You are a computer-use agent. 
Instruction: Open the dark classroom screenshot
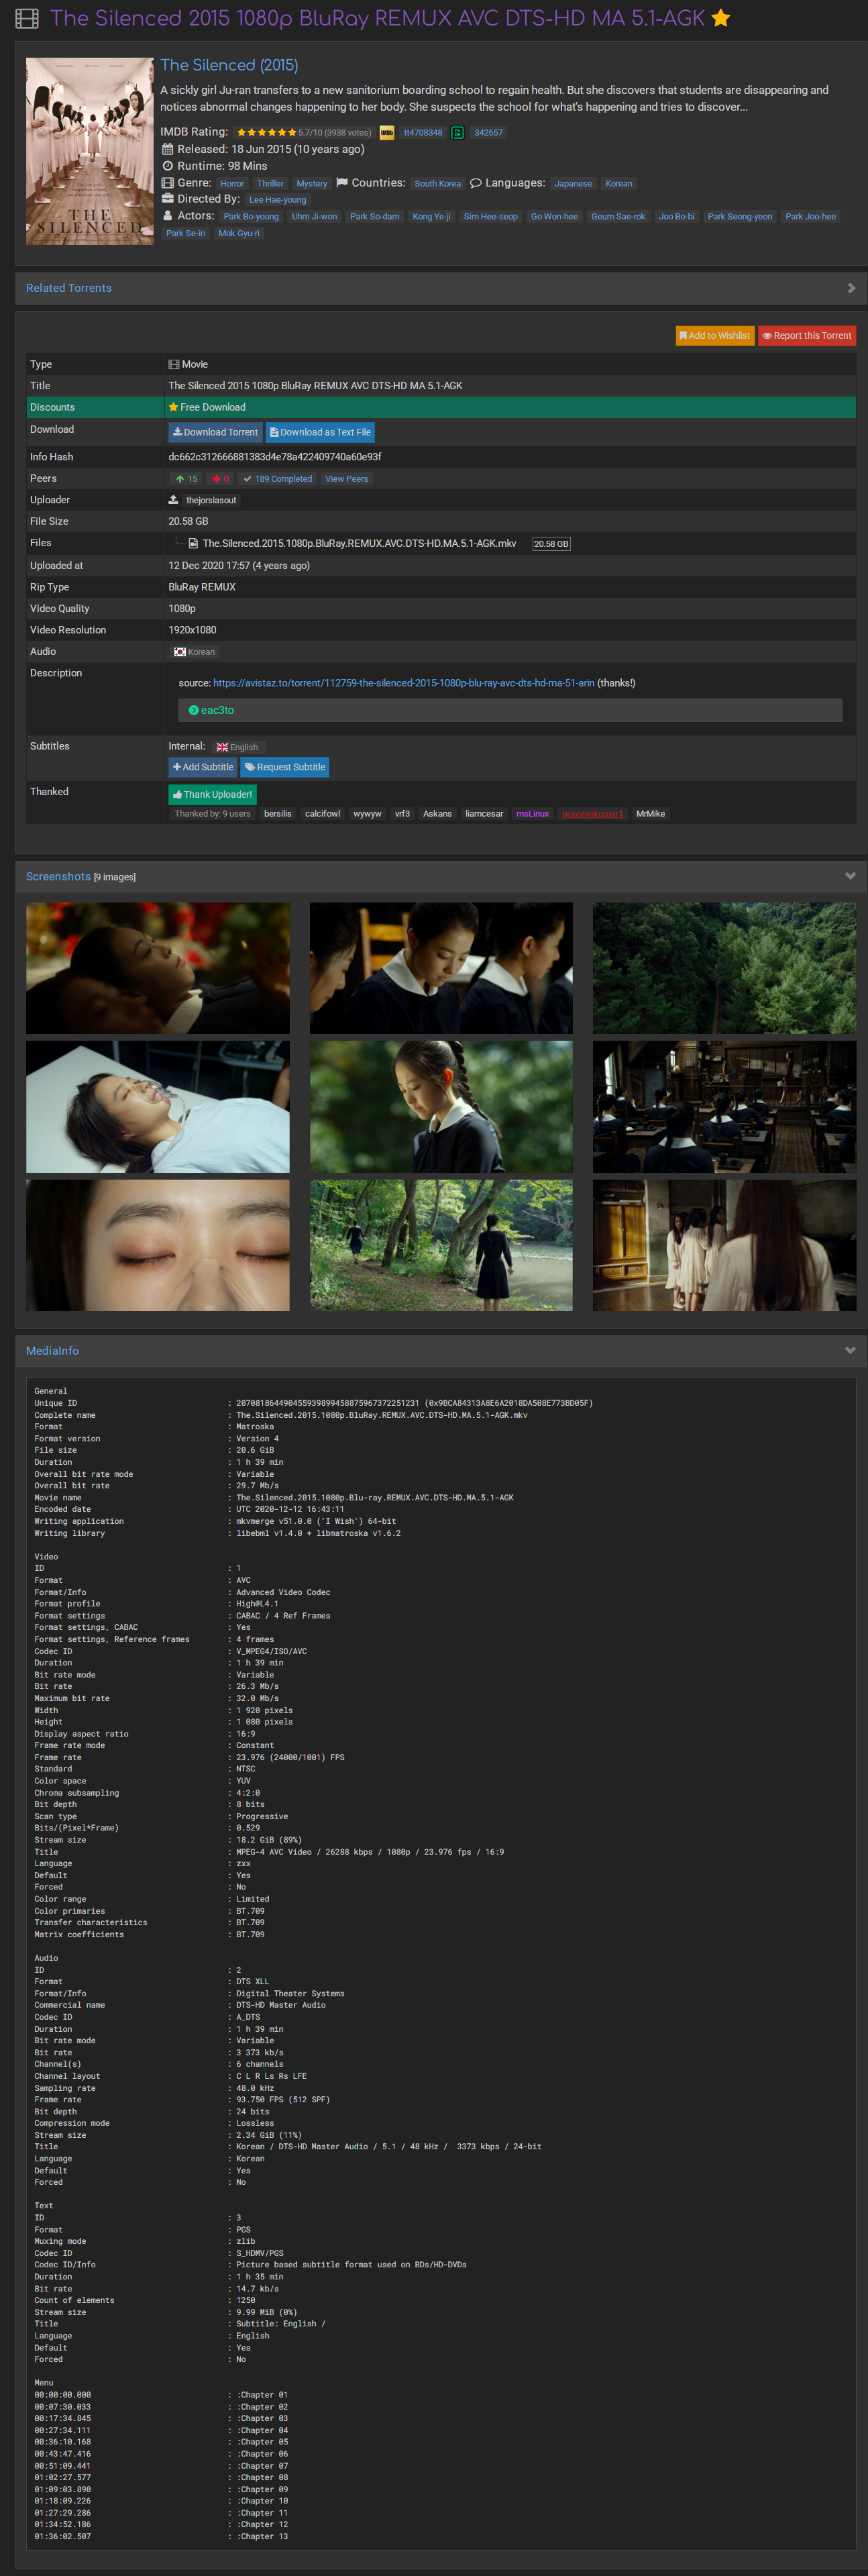(x=724, y=1107)
